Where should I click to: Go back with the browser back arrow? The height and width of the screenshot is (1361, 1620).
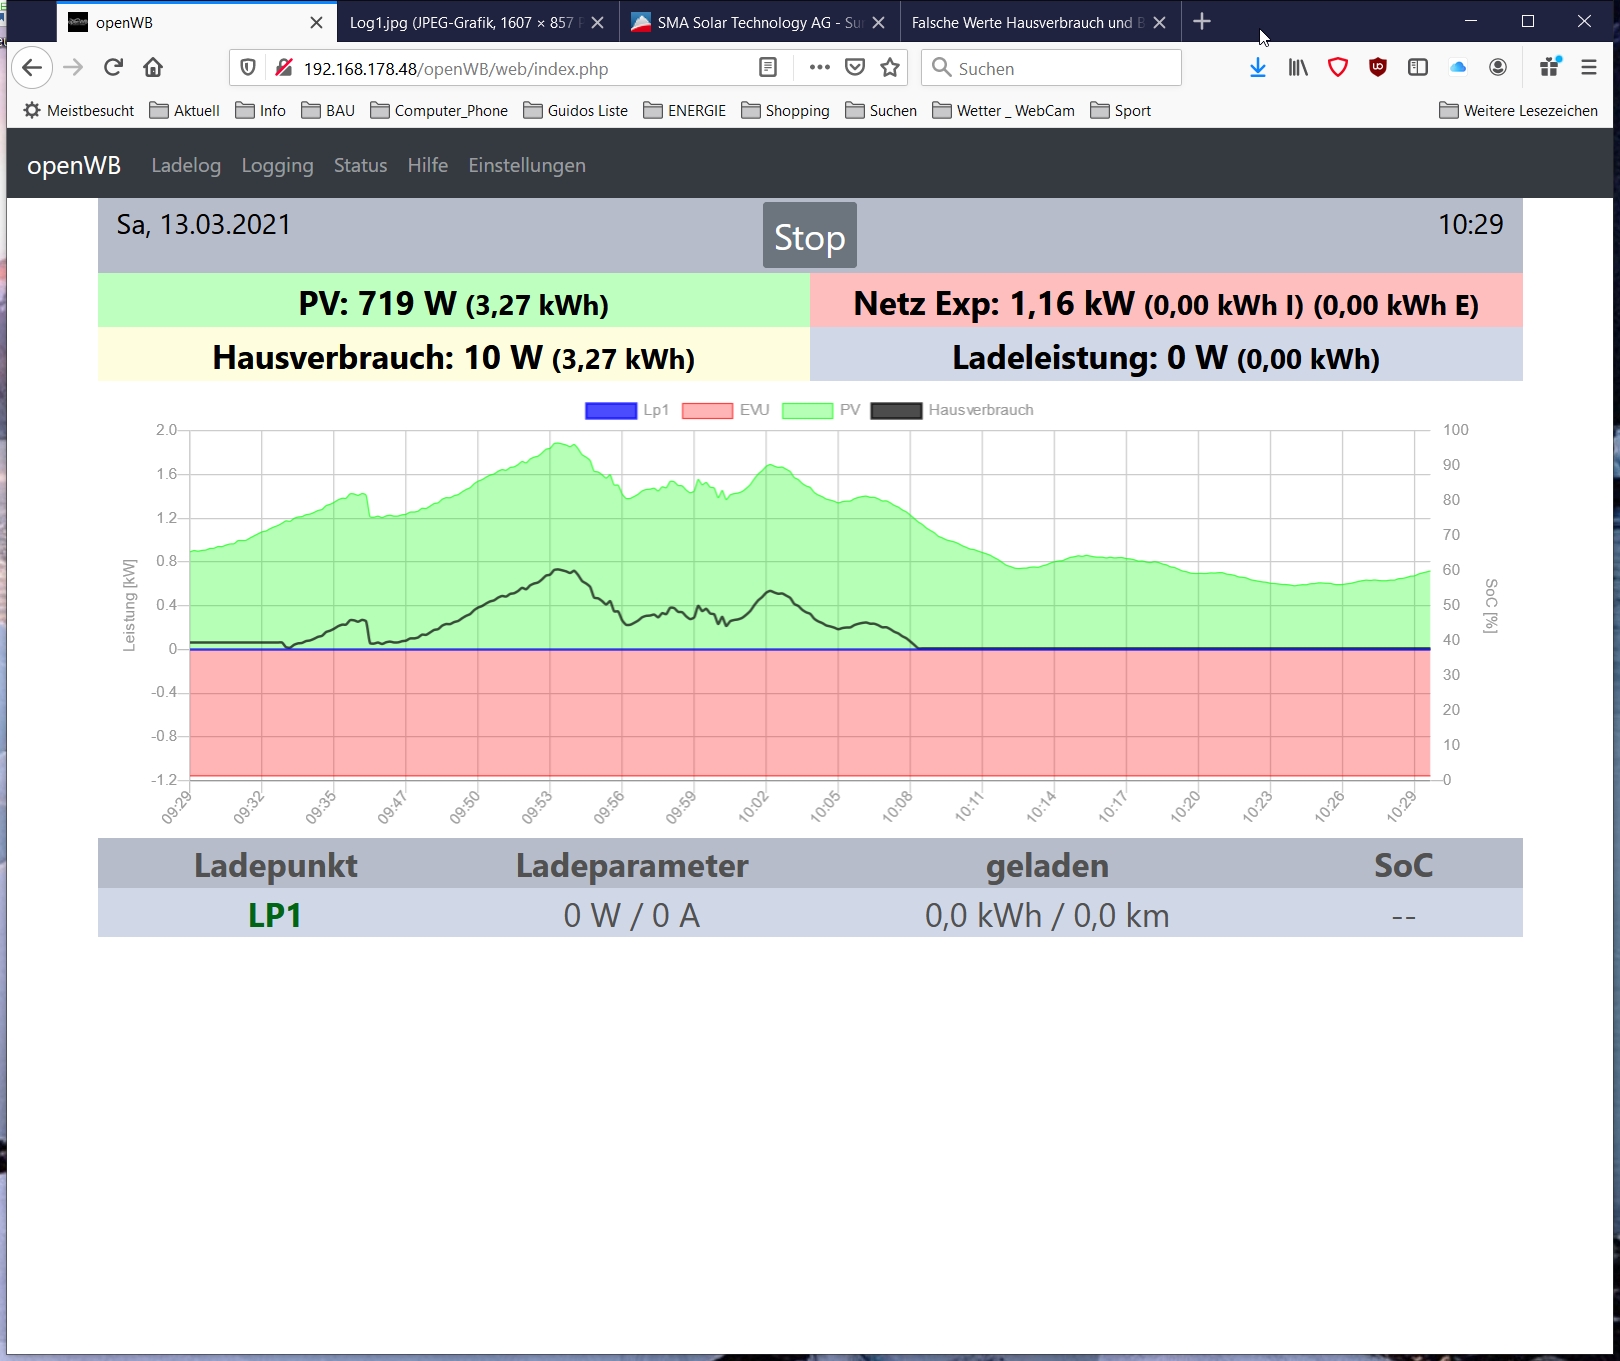point(32,68)
